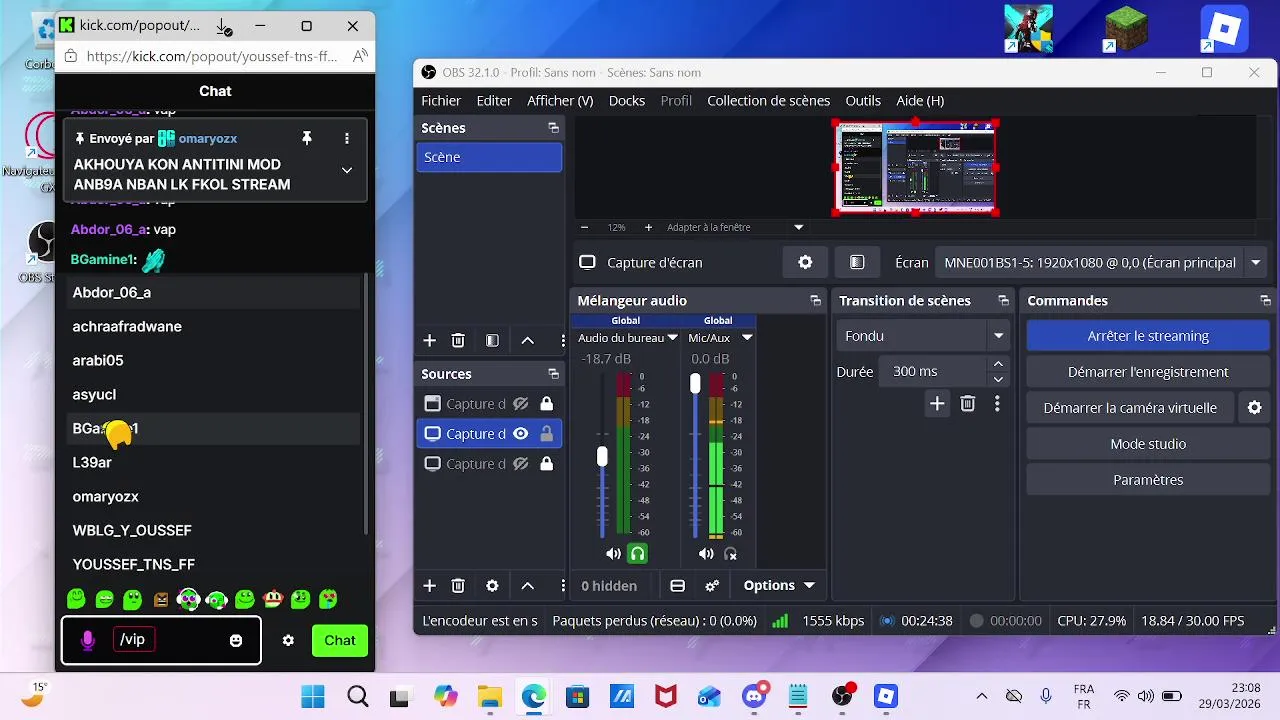The width and height of the screenshot is (1280, 720).
Task: Open the Capture d'écran source properties gear
Action: coord(805,262)
